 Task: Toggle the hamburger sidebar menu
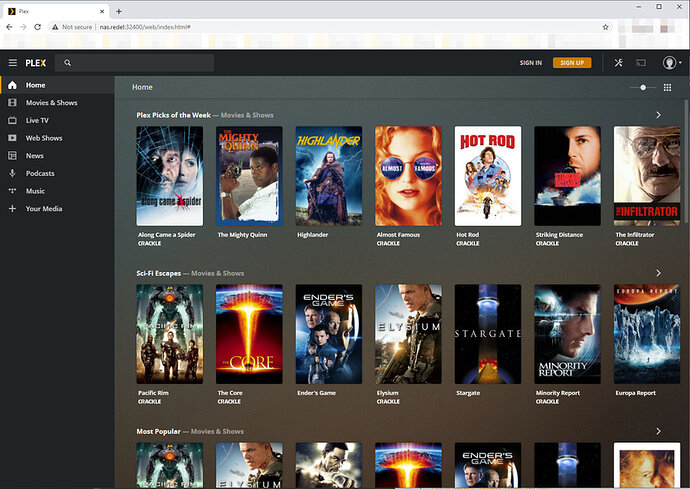click(x=13, y=63)
